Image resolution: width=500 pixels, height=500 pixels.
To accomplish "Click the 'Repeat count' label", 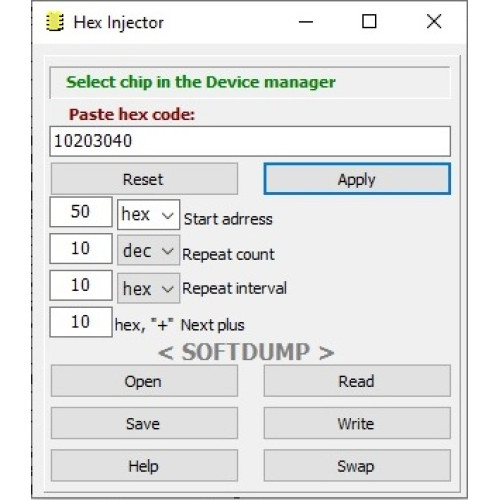I will click(x=228, y=255).
